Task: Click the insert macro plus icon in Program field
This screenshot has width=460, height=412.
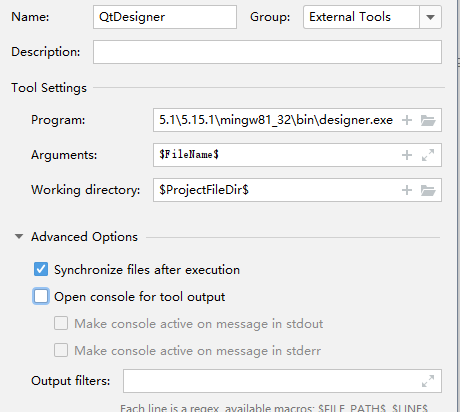Action: 407,120
